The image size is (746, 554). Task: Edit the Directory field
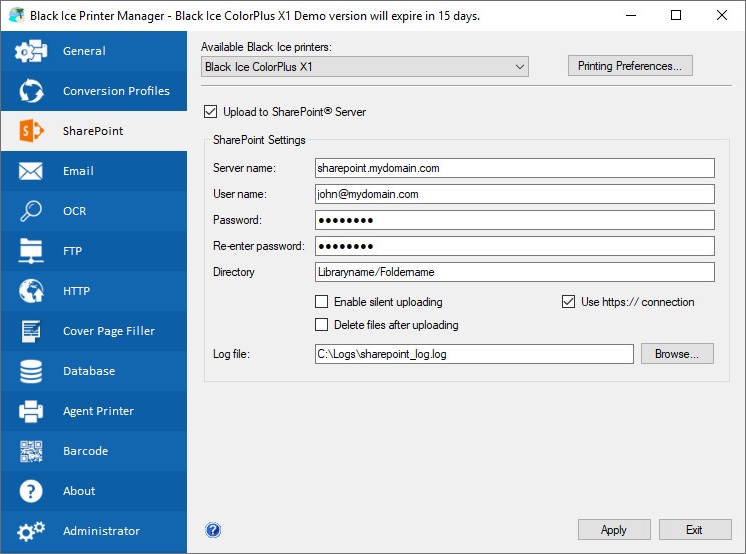pyautogui.click(x=514, y=272)
